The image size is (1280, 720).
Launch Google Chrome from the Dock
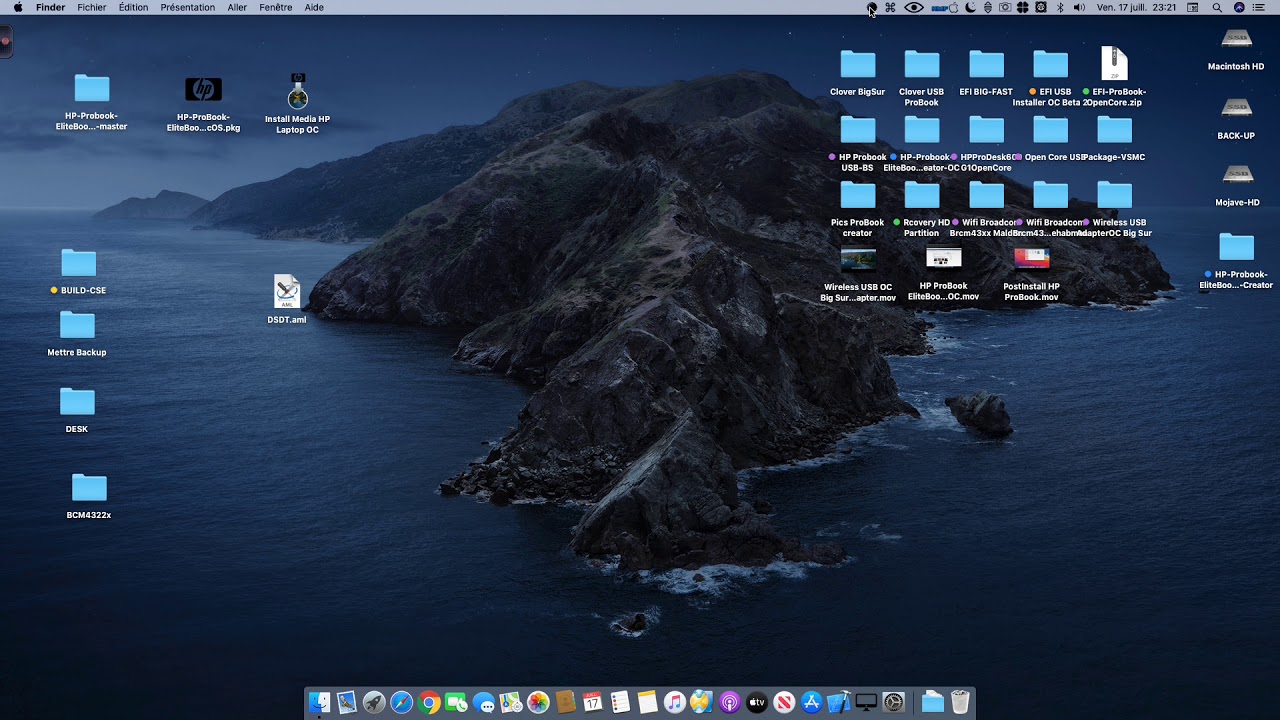pos(429,702)
